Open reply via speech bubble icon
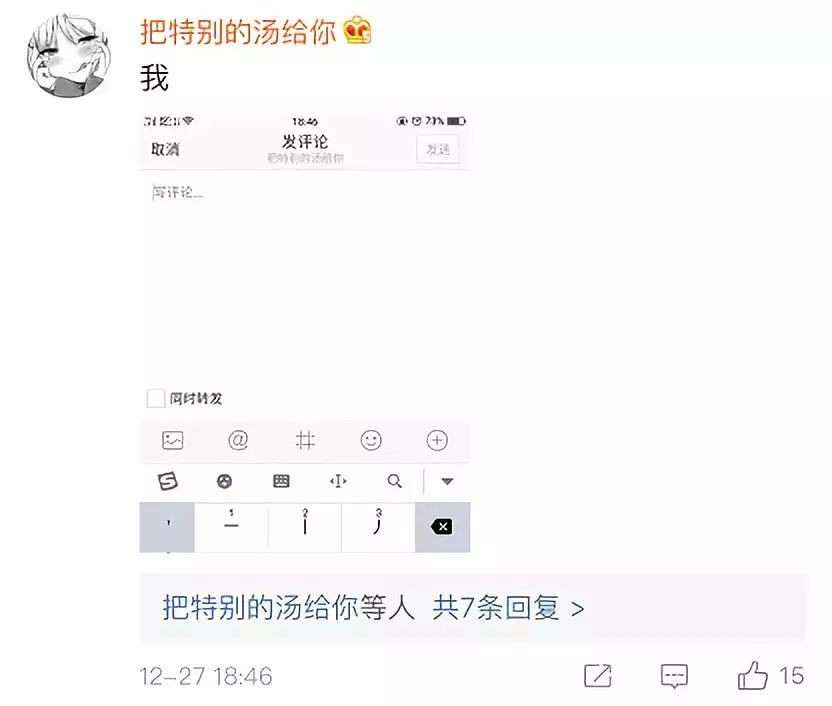Viewport: 832px width, 706px height. coord(674,676)
